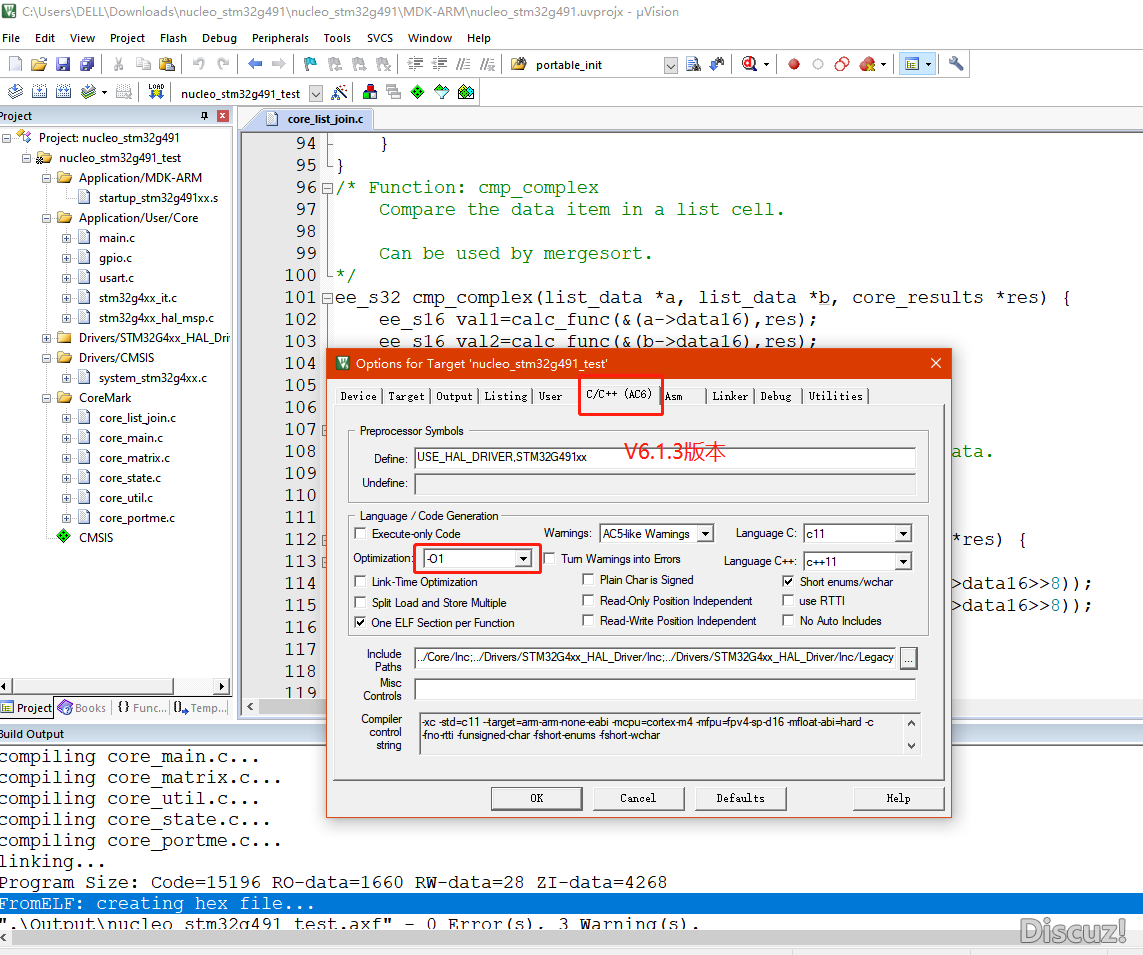Enable the use RTTI checkbox
Viewport: 1143px width, 955px height.
[x=788, y=601]
